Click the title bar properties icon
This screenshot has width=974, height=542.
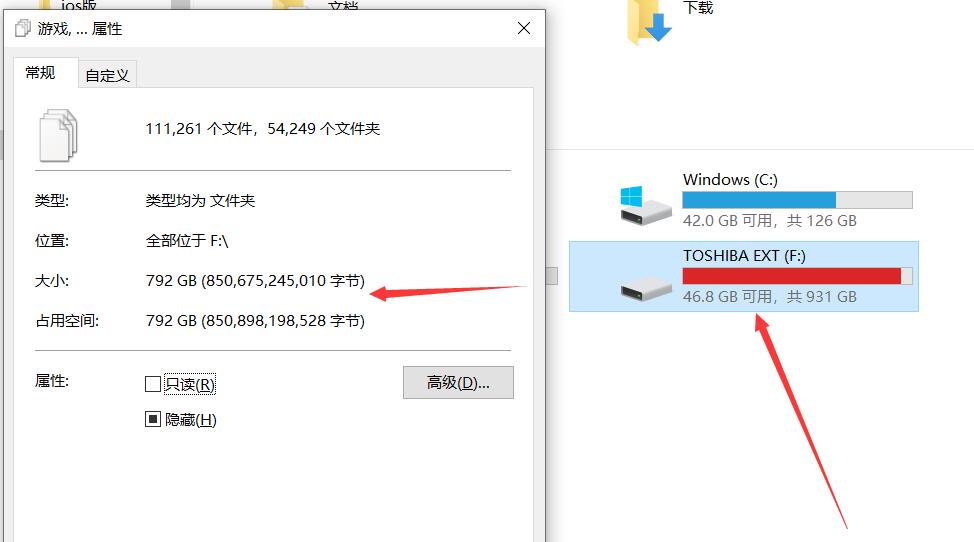pyautogui.click(x=23, y=29)
